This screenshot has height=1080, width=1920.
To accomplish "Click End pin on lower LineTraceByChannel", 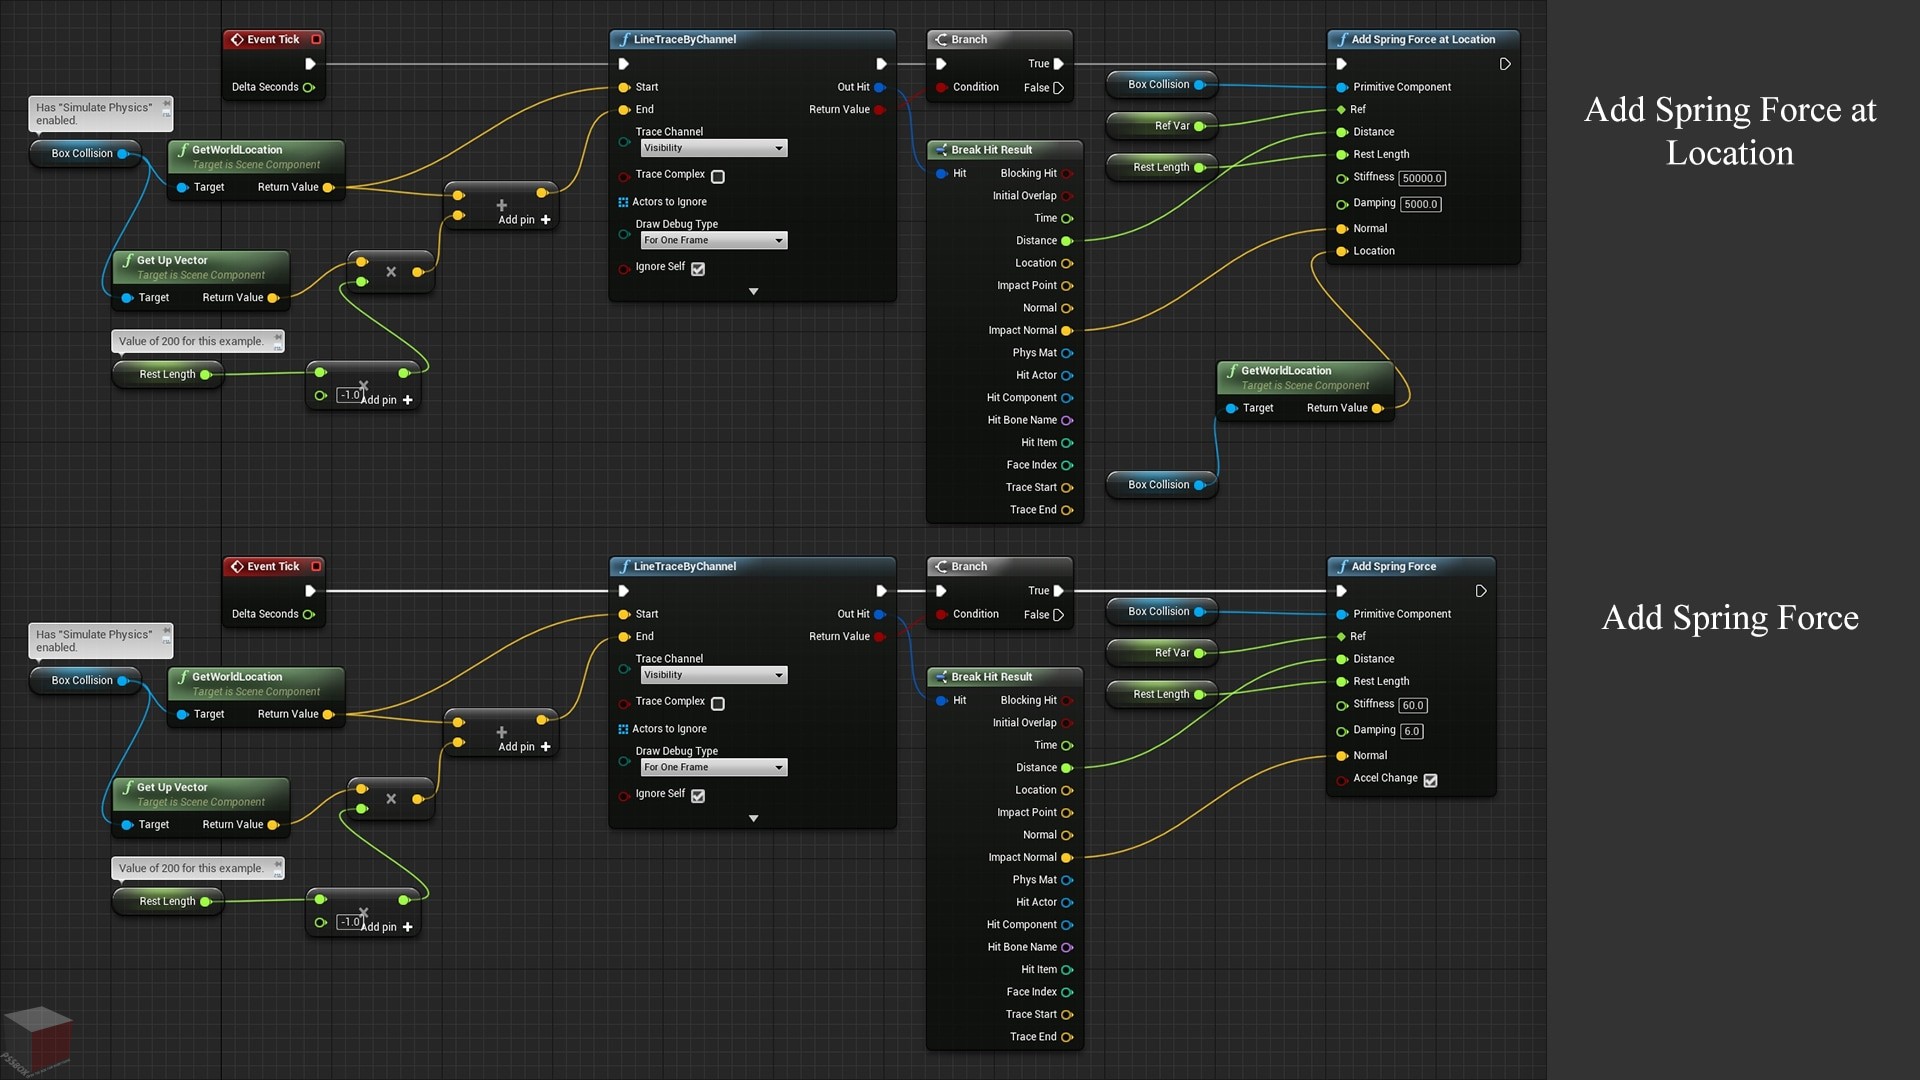I will coord(624,637).
